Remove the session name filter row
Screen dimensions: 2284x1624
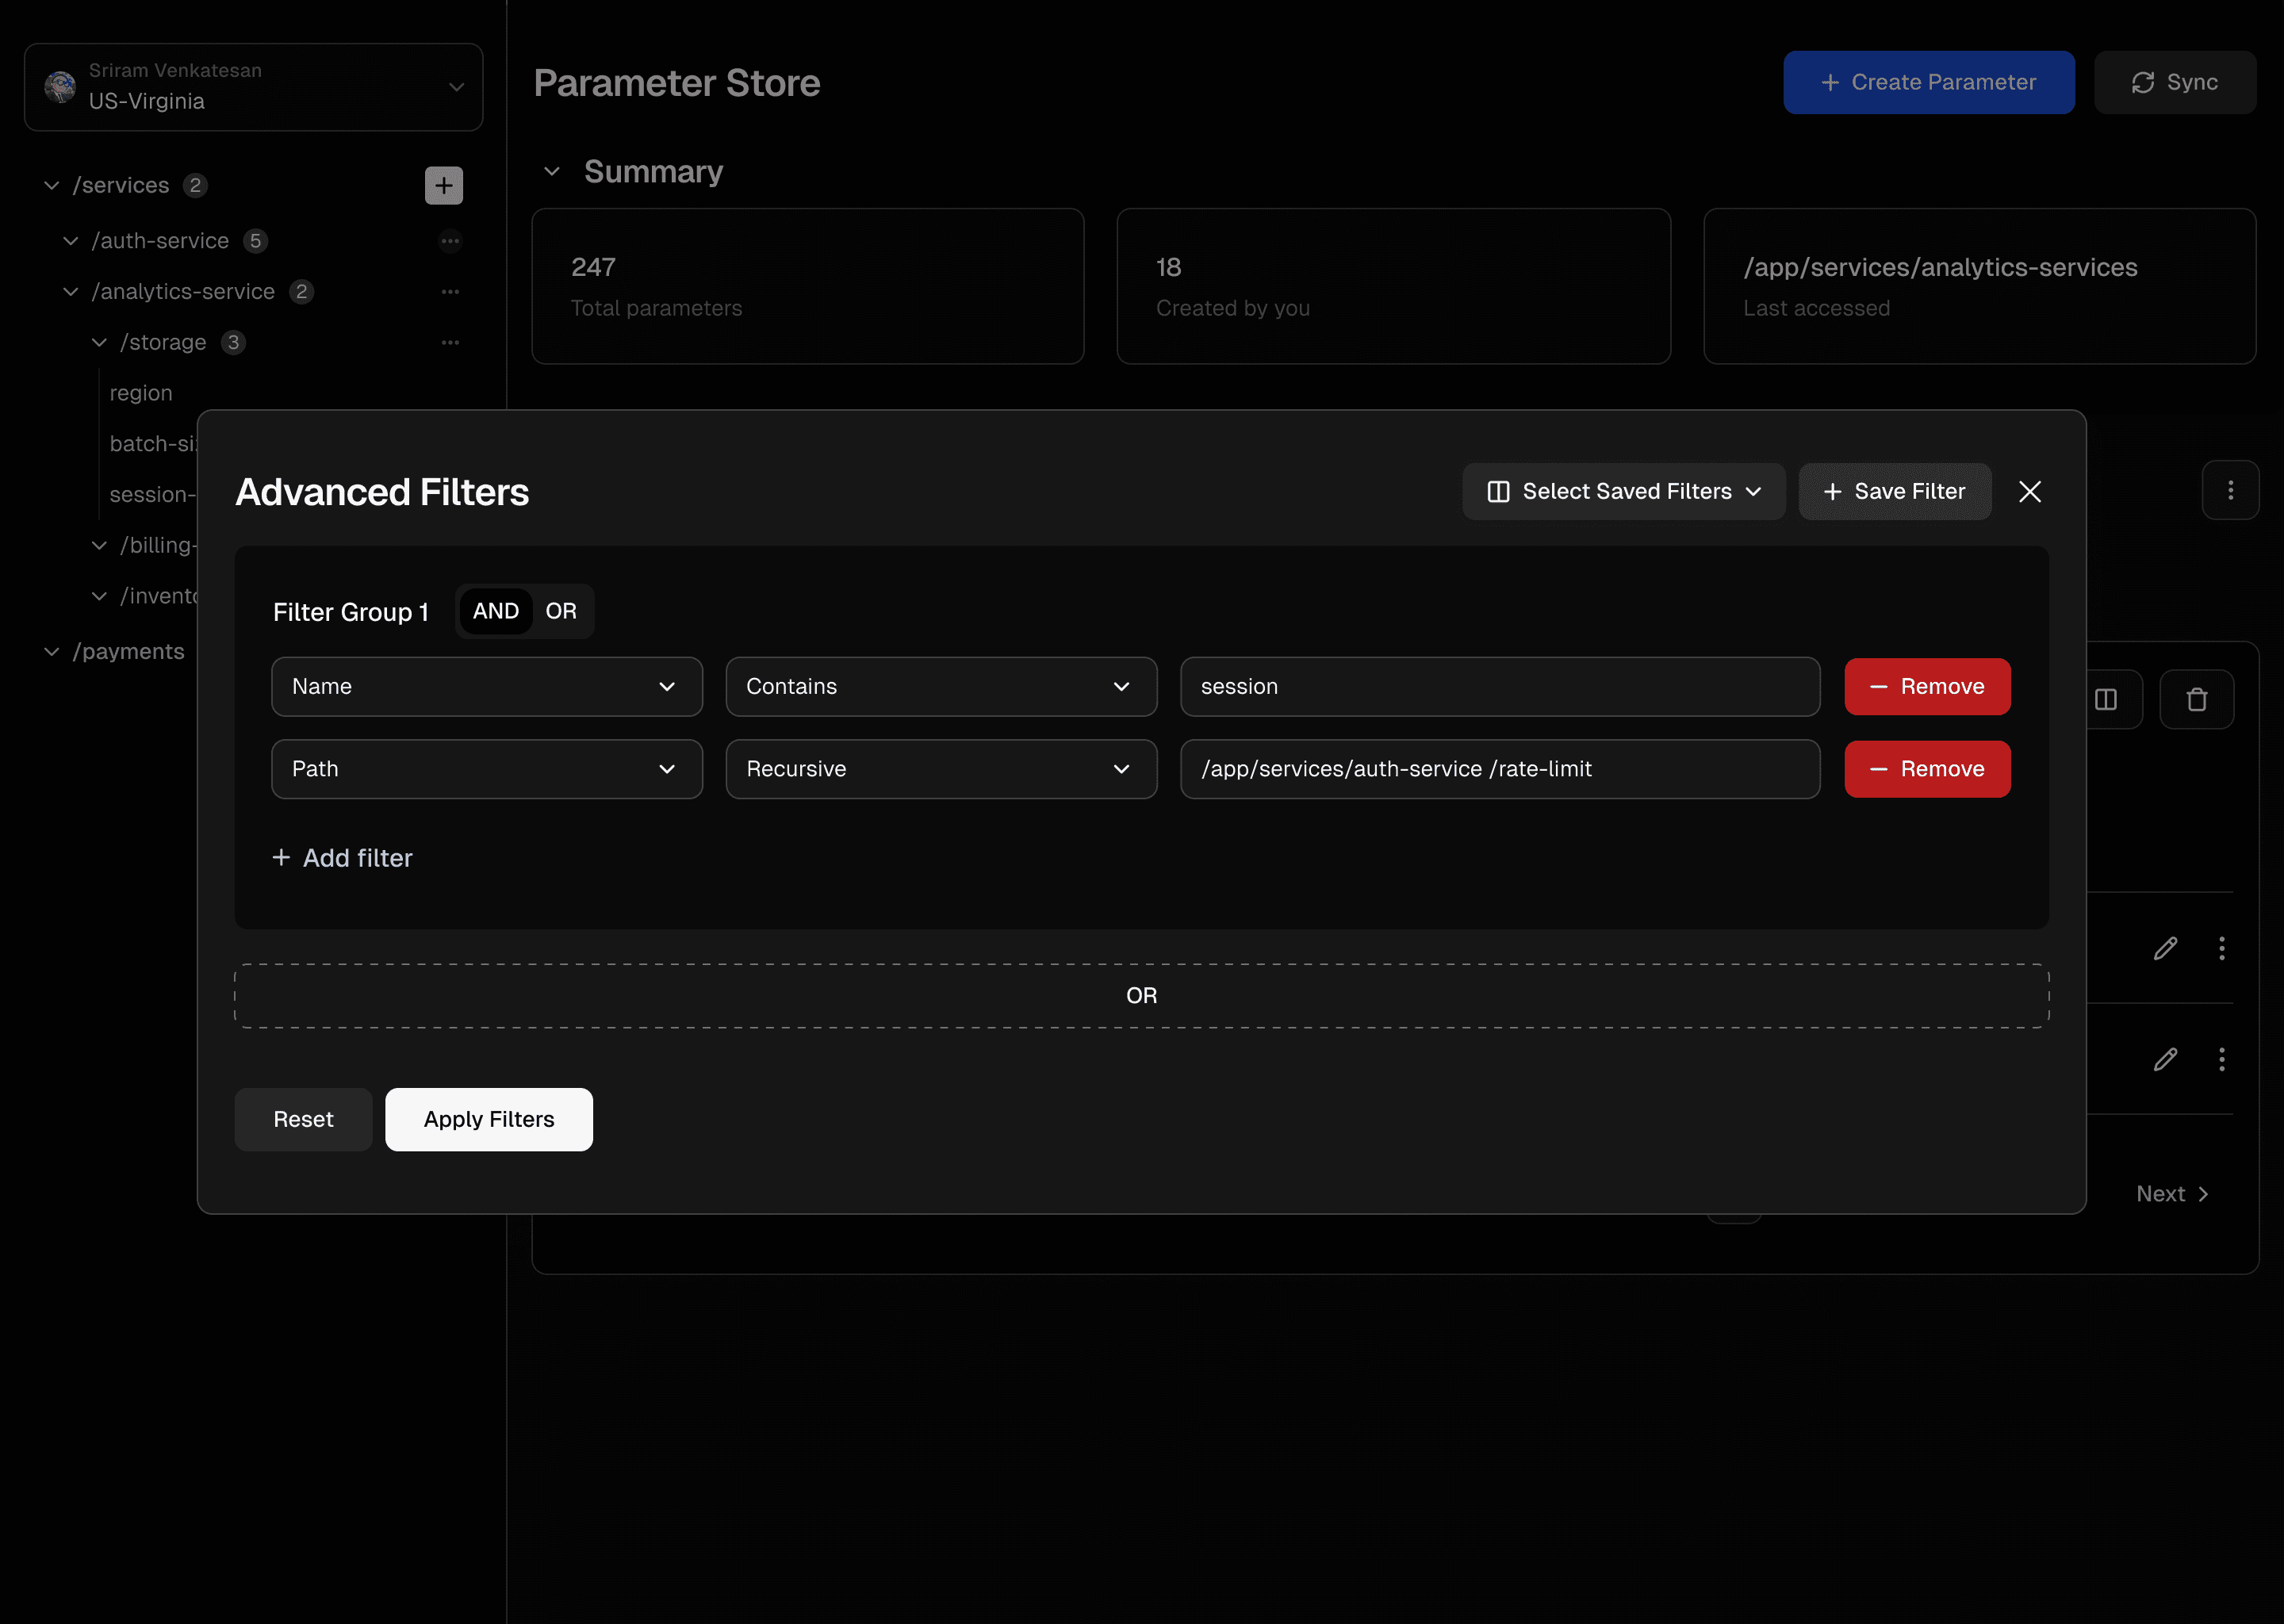[x=1926, y=687]
